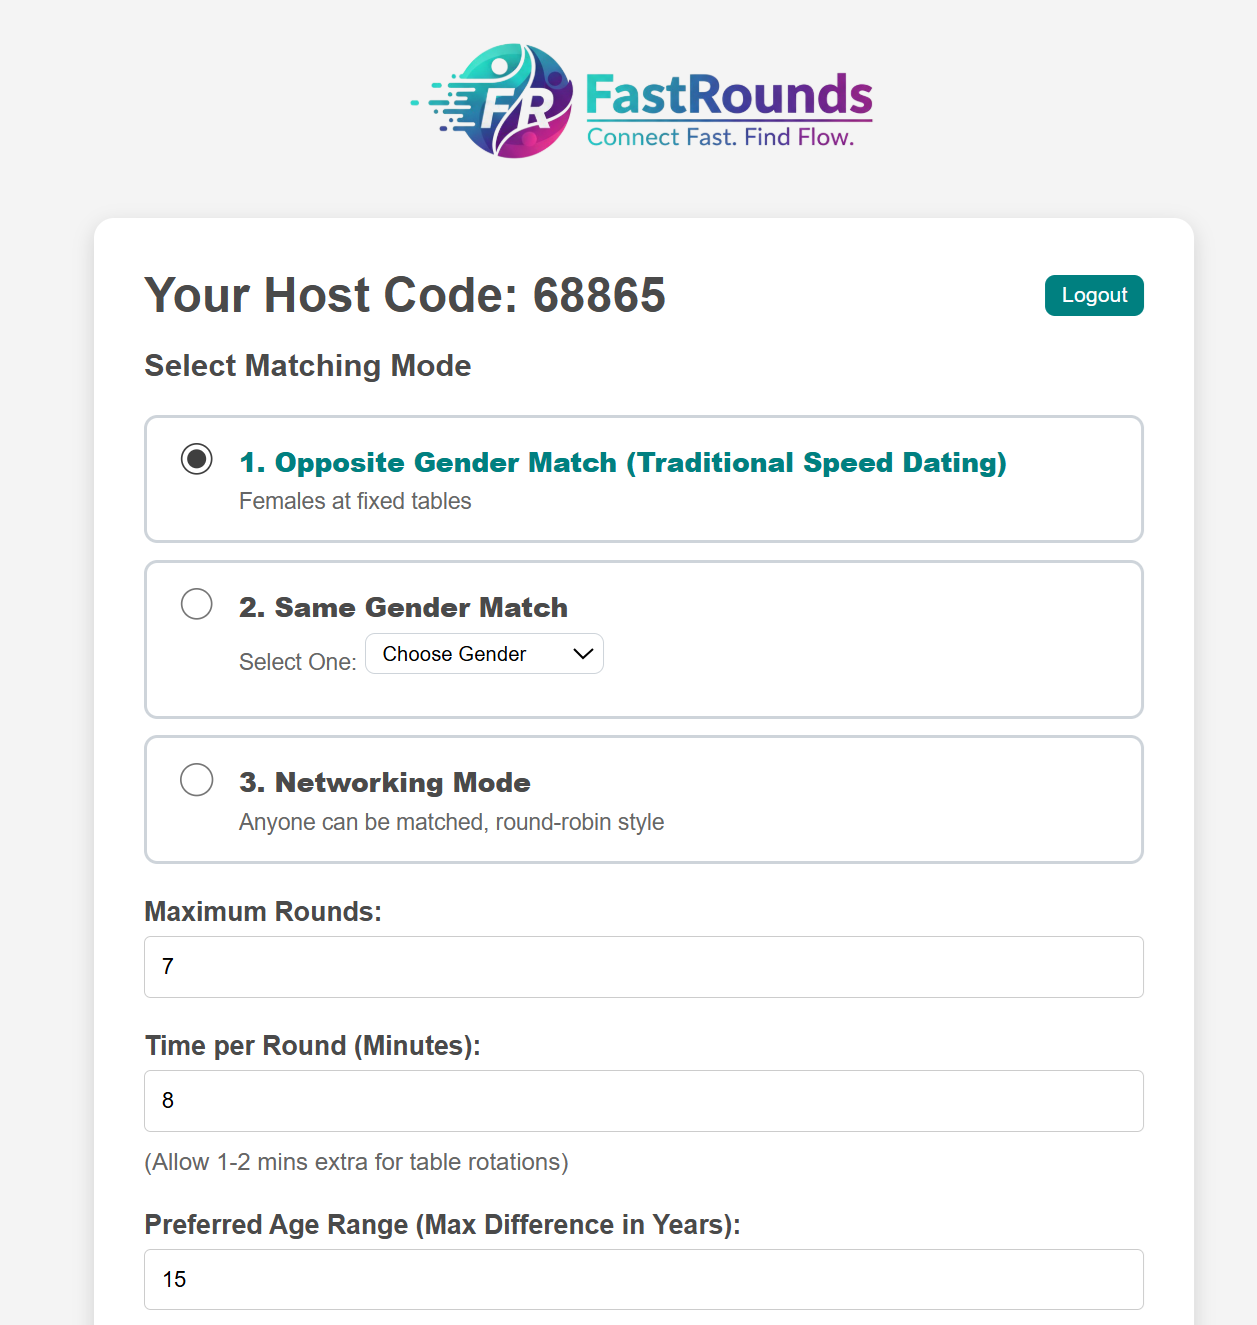Click the Networking Mode title label
The width and height of the screenshot is (1257, 1325).
pyautogui.click(x=385, y=783)
